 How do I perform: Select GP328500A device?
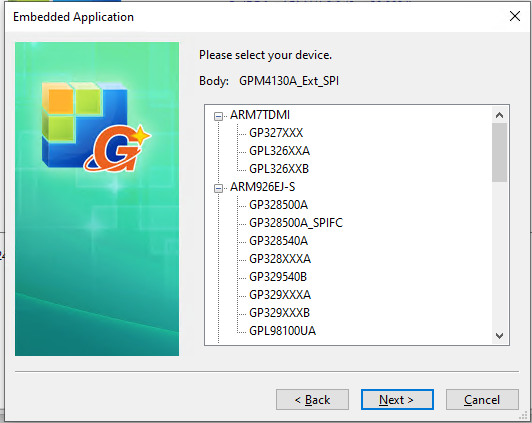point(278,205)
